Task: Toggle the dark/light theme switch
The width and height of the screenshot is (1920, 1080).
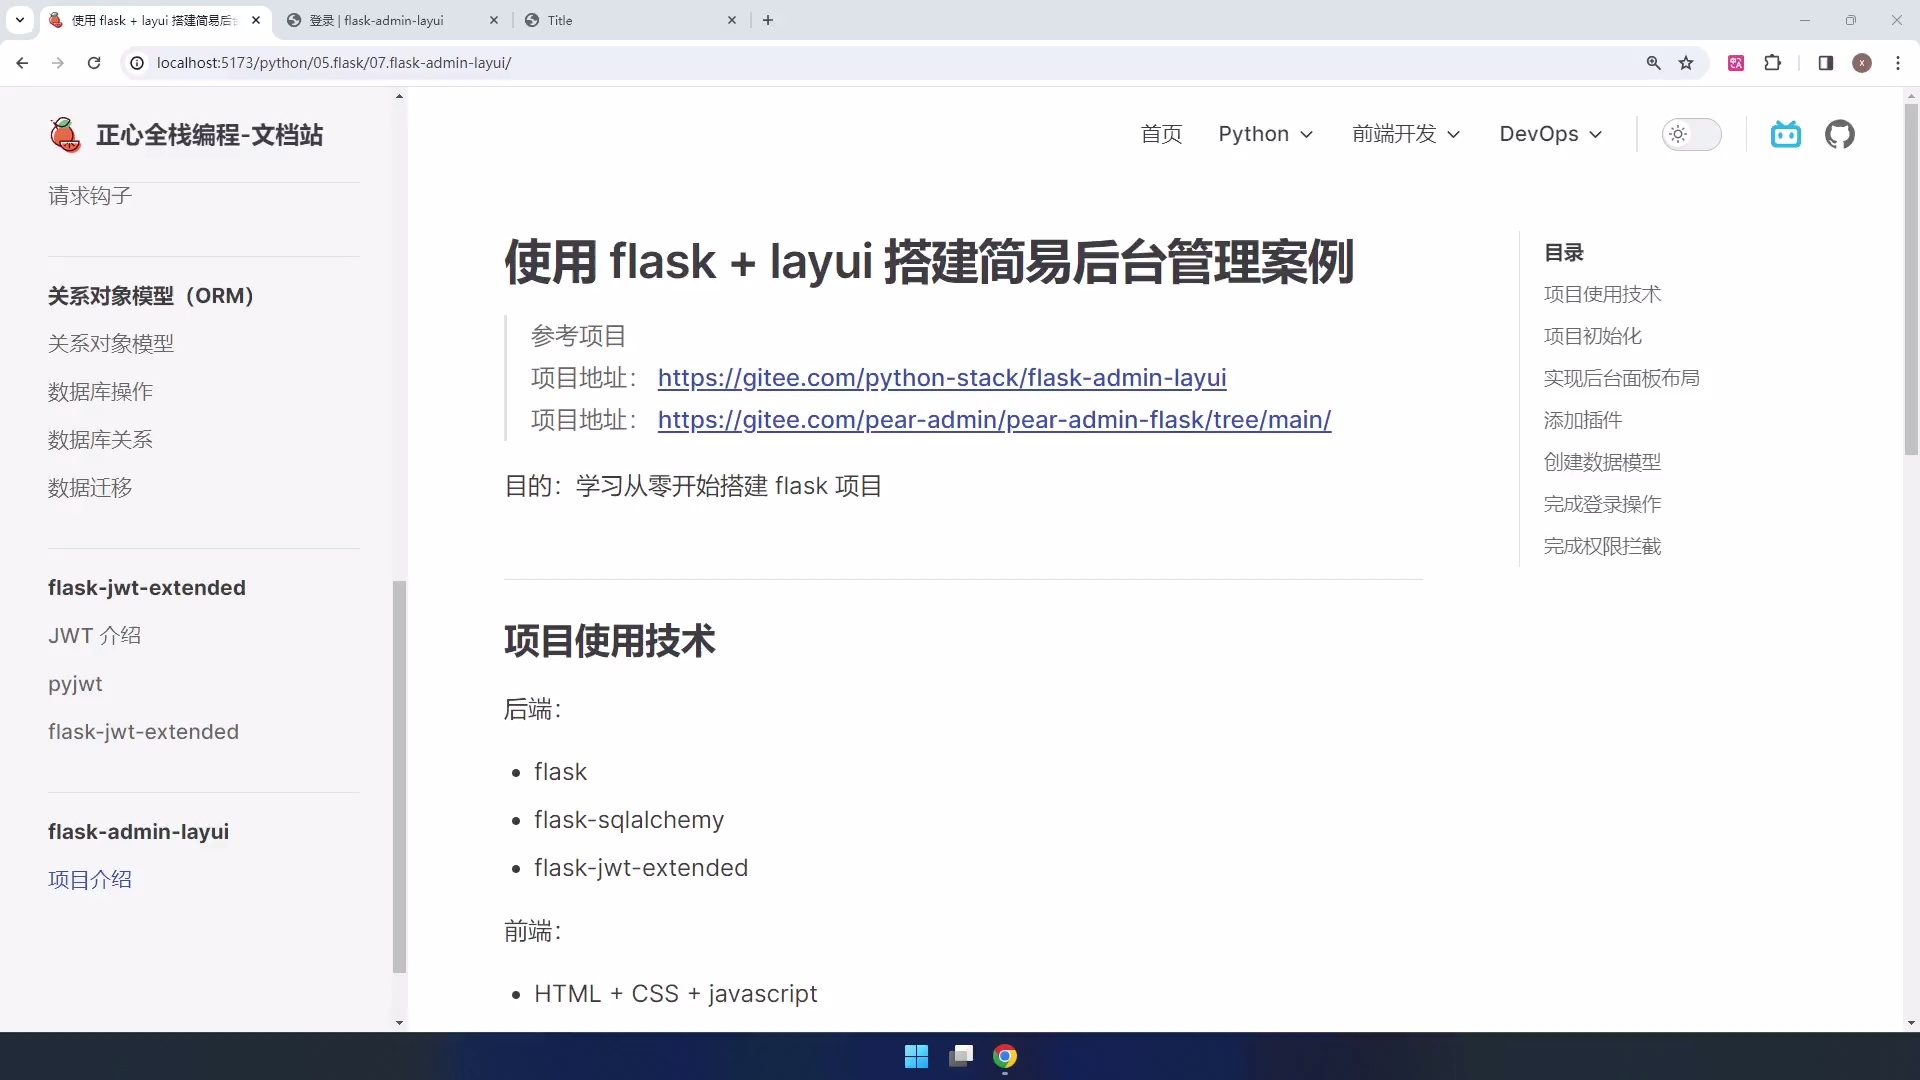Action: coord(1692,134)
